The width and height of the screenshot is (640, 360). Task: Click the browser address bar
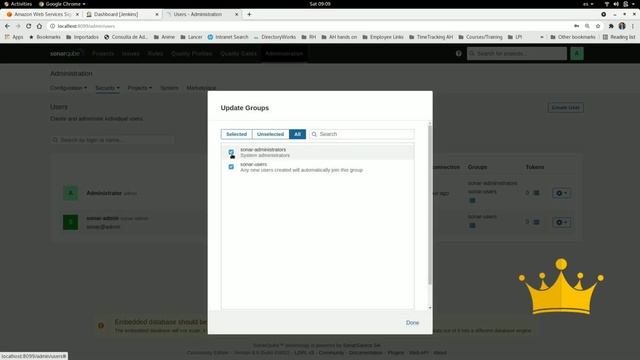310,26
